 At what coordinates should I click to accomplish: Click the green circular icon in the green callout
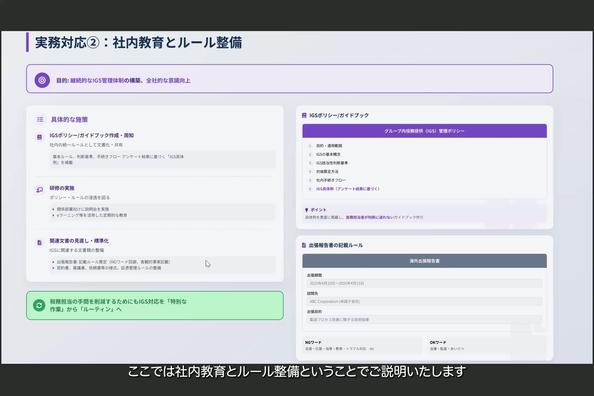tap(39, 305)
